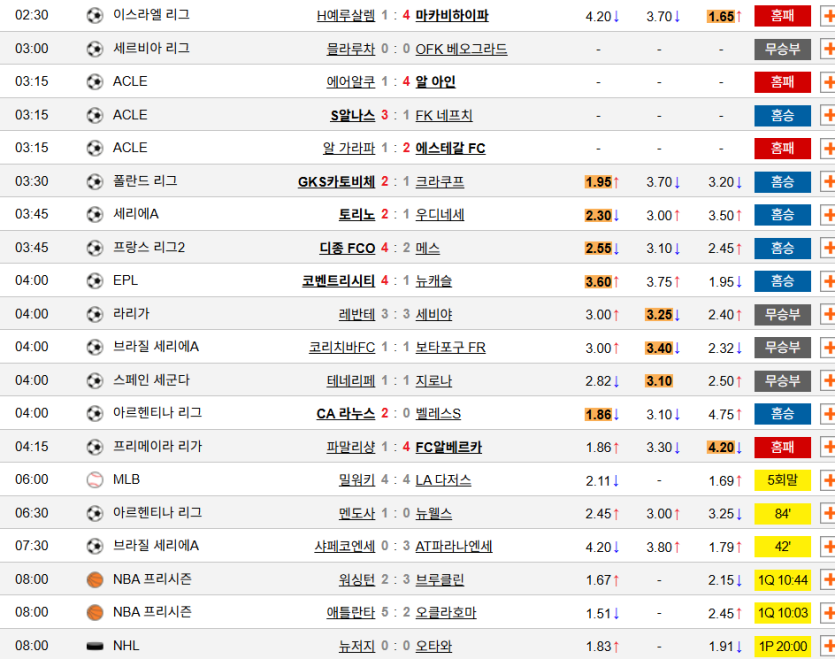Viewport: 835px width, 659px height.
Task: Click basketball icon in the 워싱턴 vs 브루클린 row
Action: pos(95,580)
